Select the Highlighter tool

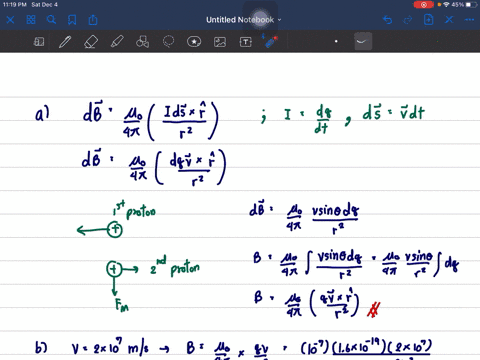[117, 42]
